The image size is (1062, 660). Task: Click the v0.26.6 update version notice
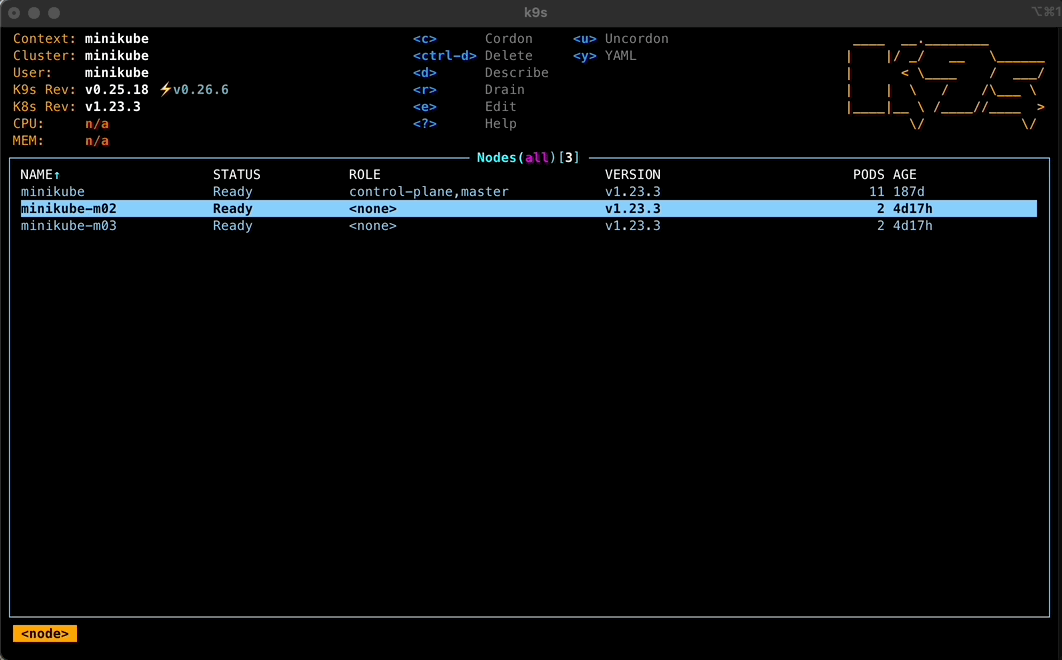194,89
